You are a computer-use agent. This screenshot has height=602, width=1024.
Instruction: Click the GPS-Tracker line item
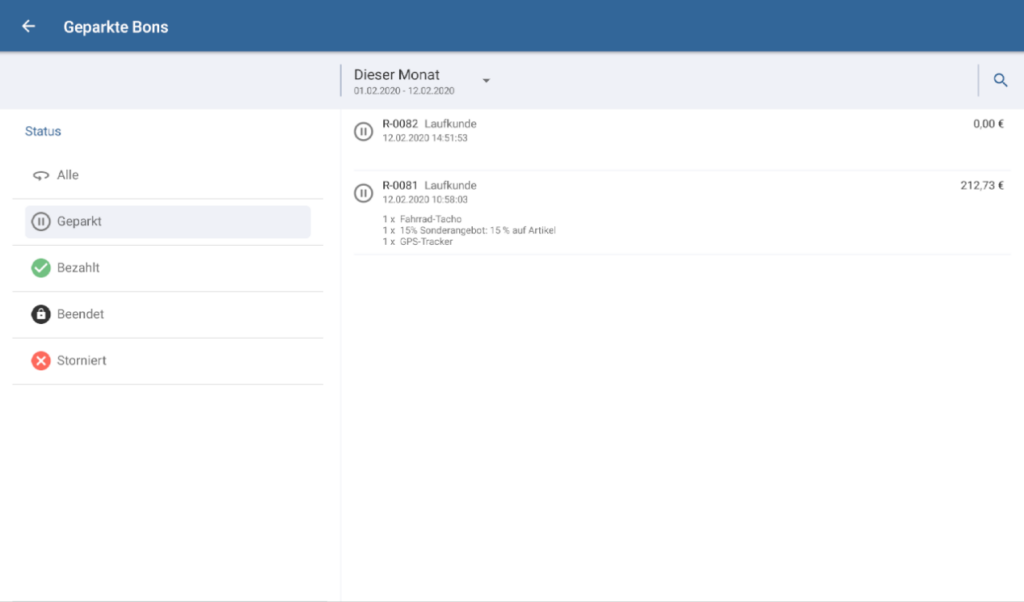(426, 241)
